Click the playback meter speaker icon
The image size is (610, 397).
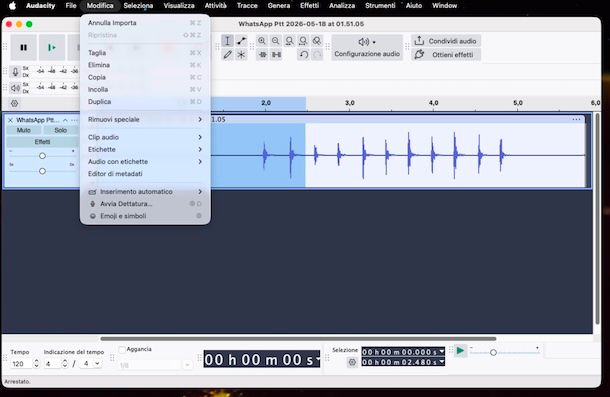[15, 88]
